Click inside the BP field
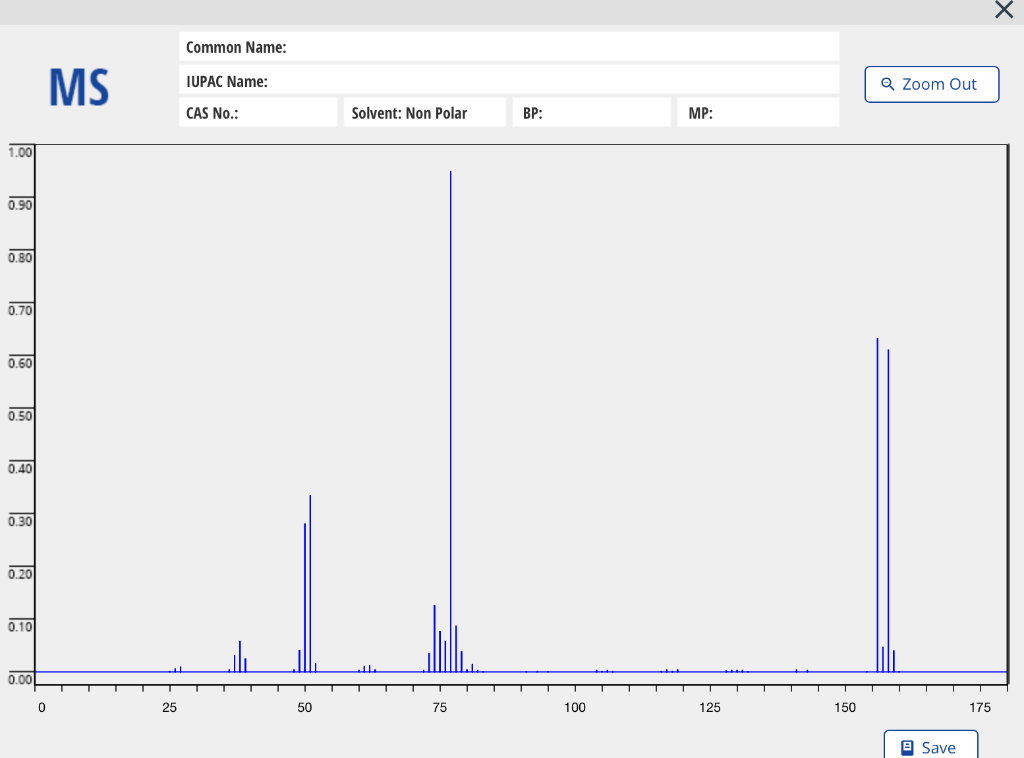1024x758 pixels. pos(591,112)
